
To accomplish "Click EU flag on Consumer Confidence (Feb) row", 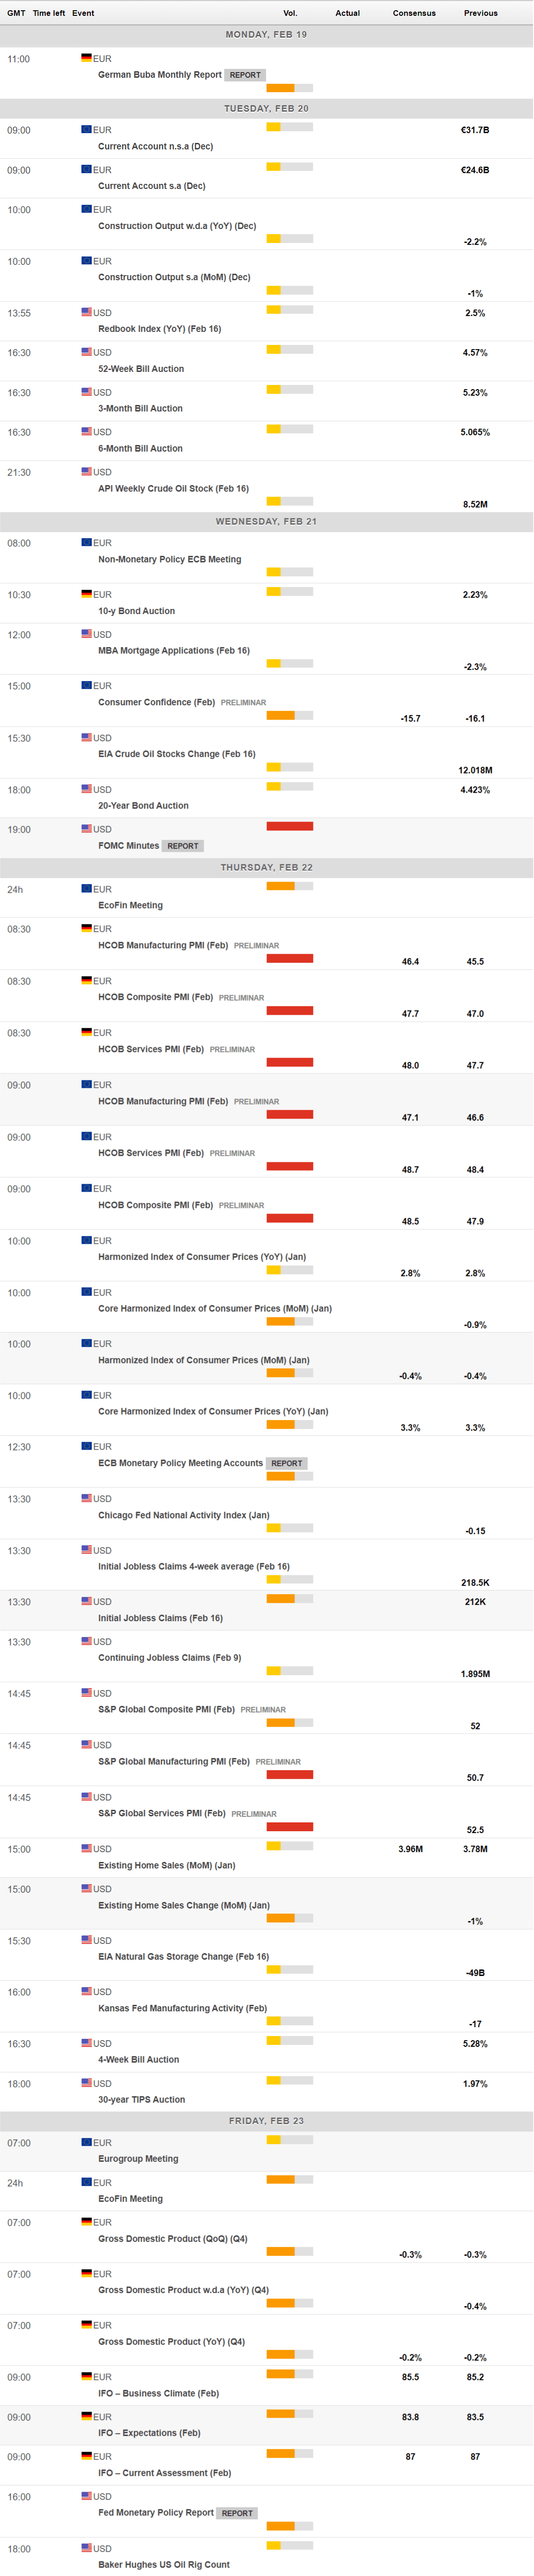I will pos(86,685).
